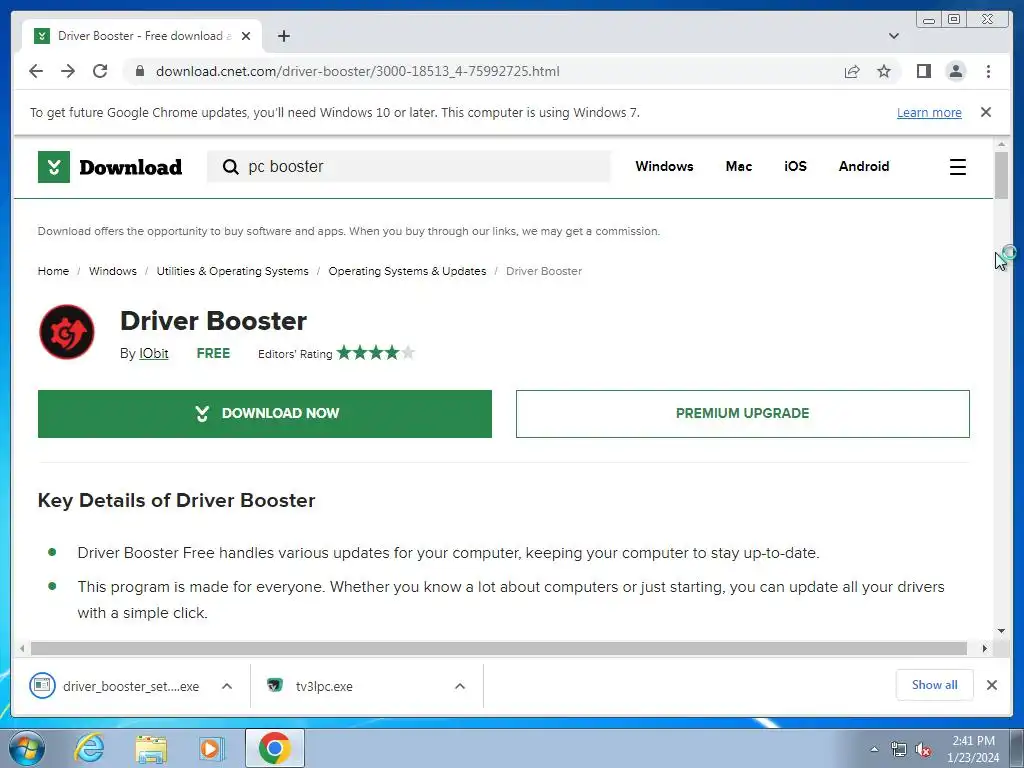Click the Chrome taskbar icon
Viewport: 1024px width, 768px height.
(274, 748)
